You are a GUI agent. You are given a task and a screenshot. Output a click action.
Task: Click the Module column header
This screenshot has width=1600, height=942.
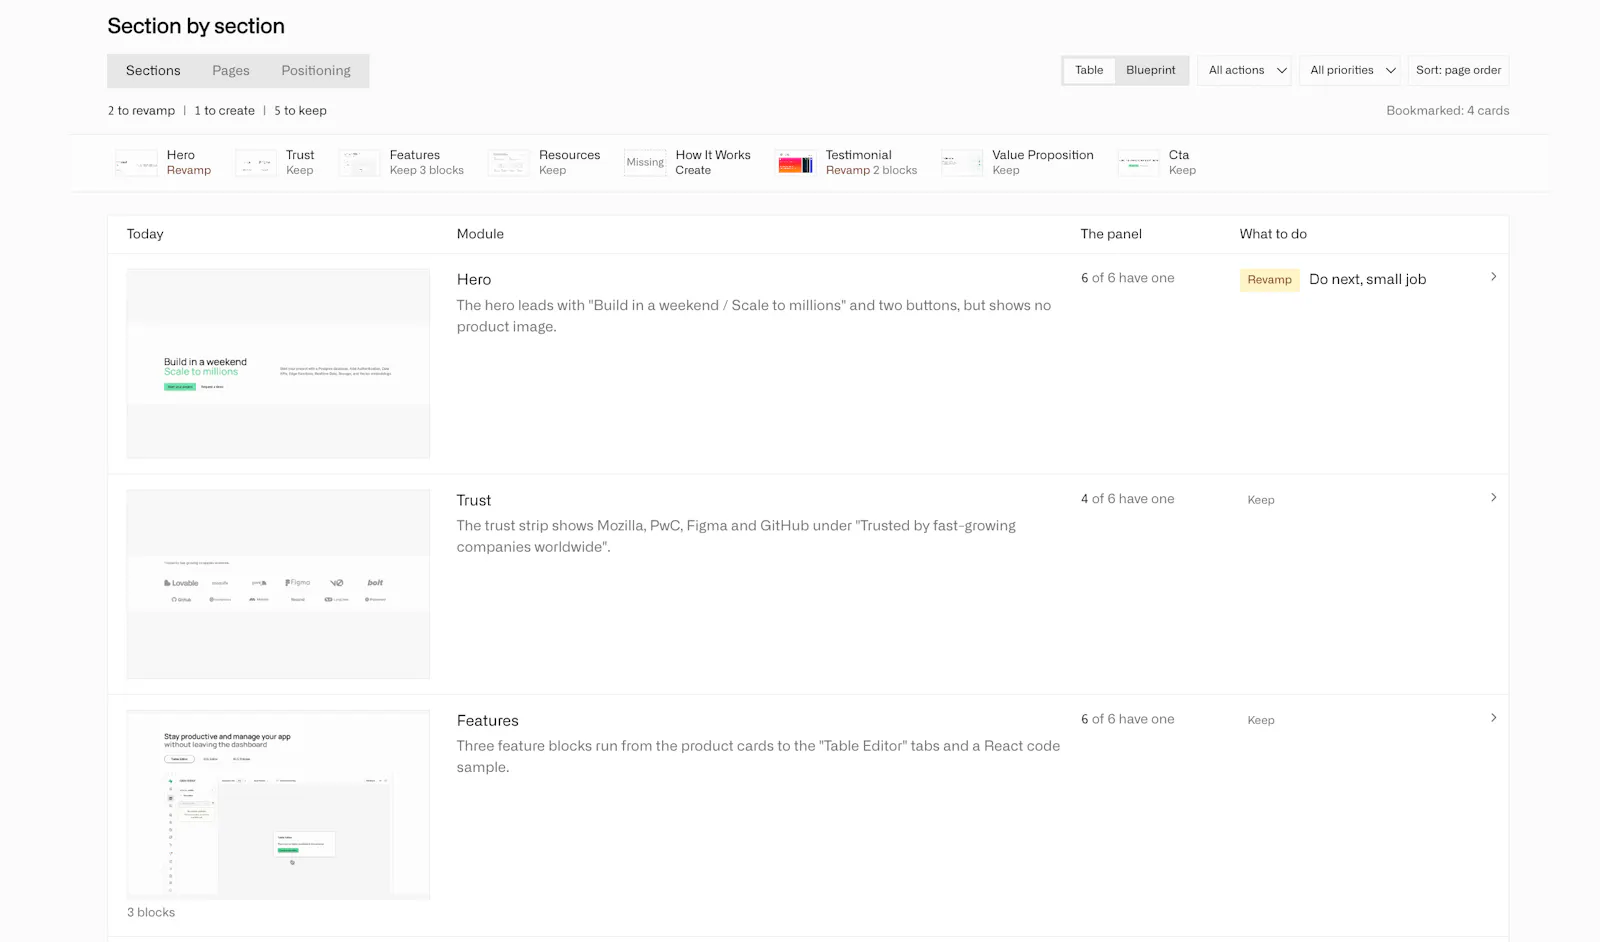[480, 234]
